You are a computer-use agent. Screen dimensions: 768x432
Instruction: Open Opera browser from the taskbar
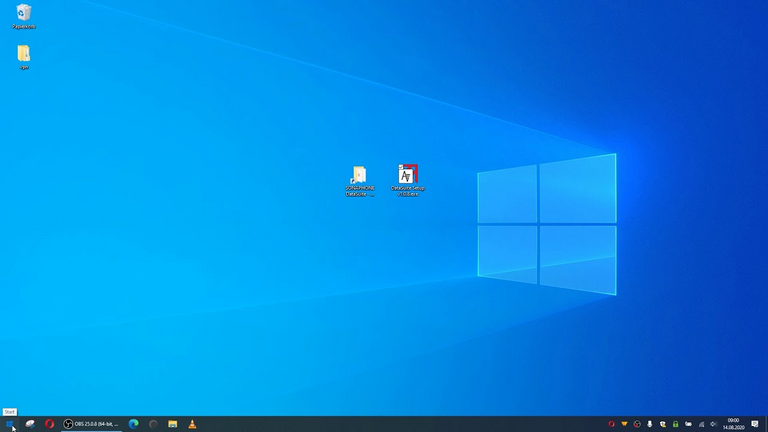click(x=49, y=424)
